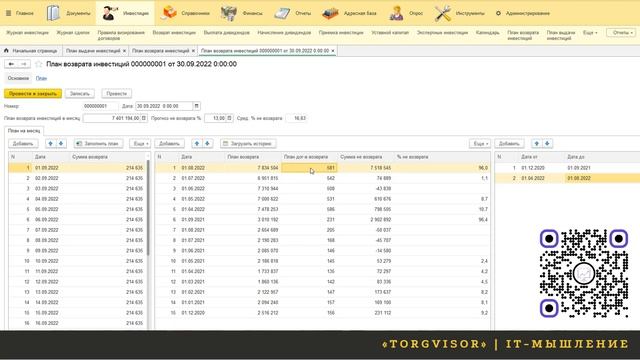Click the Прогноз не возврата % field
Screen dimensions: 640x360
point(215,118)
